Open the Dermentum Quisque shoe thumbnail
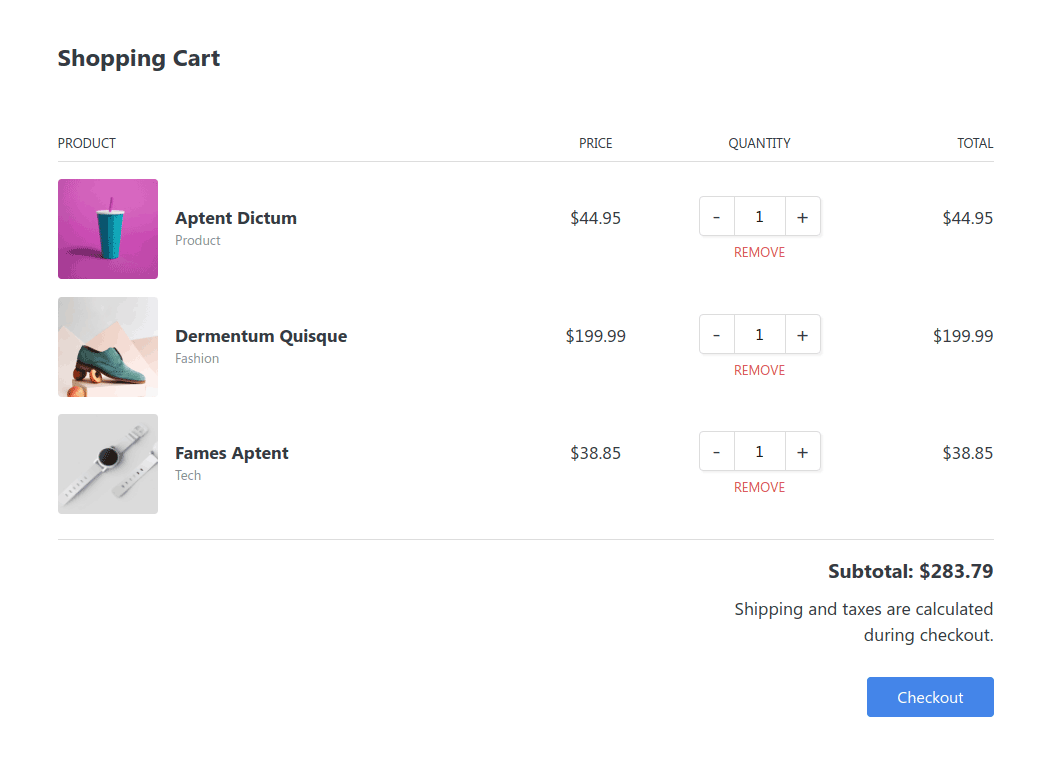This screenshot has width=1052, height=757. 108,347
